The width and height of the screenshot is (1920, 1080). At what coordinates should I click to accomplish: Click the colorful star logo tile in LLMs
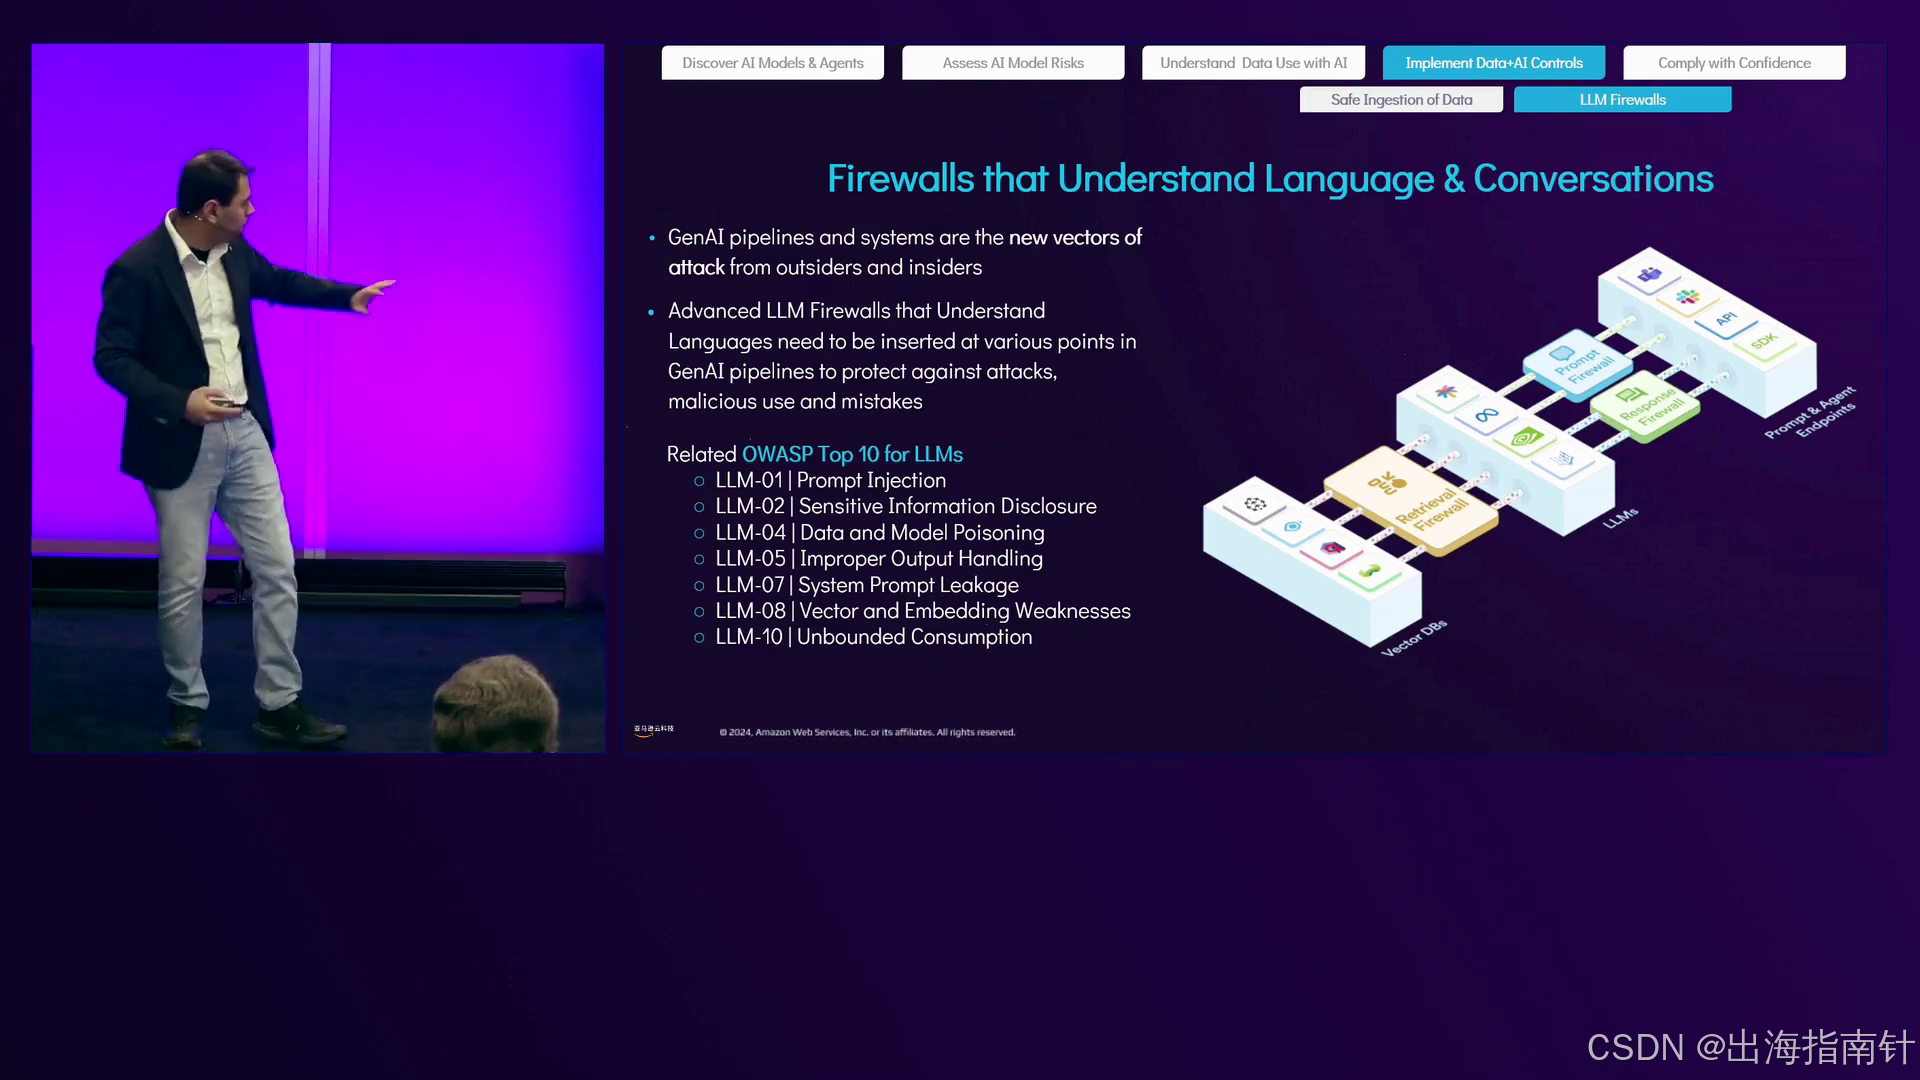[1446, 392]
